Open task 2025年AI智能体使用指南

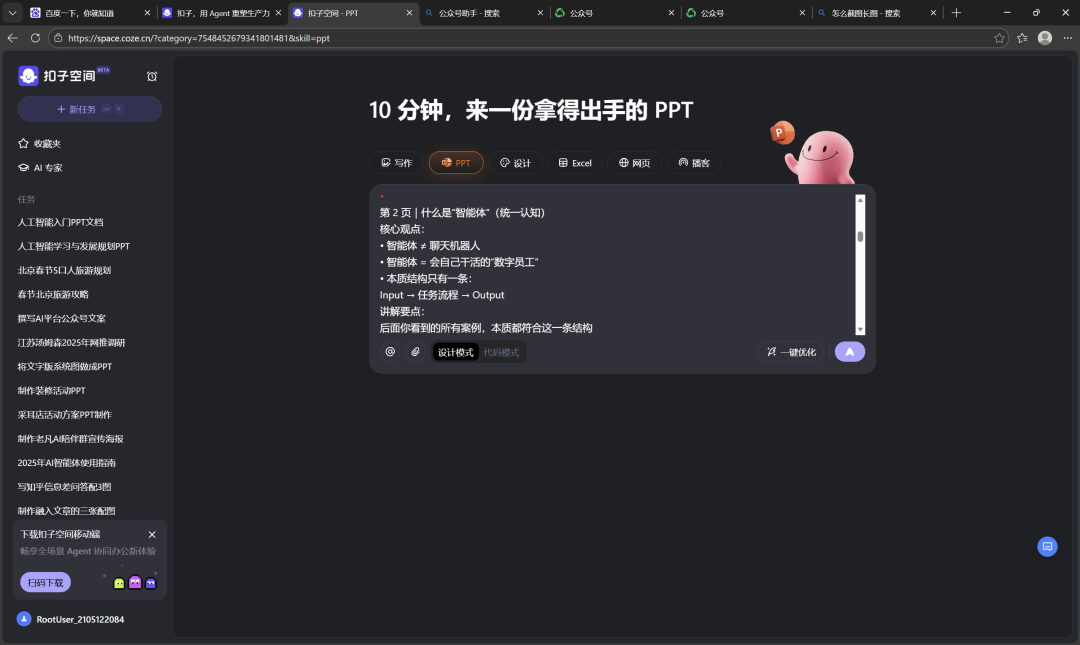coord(67,463)
